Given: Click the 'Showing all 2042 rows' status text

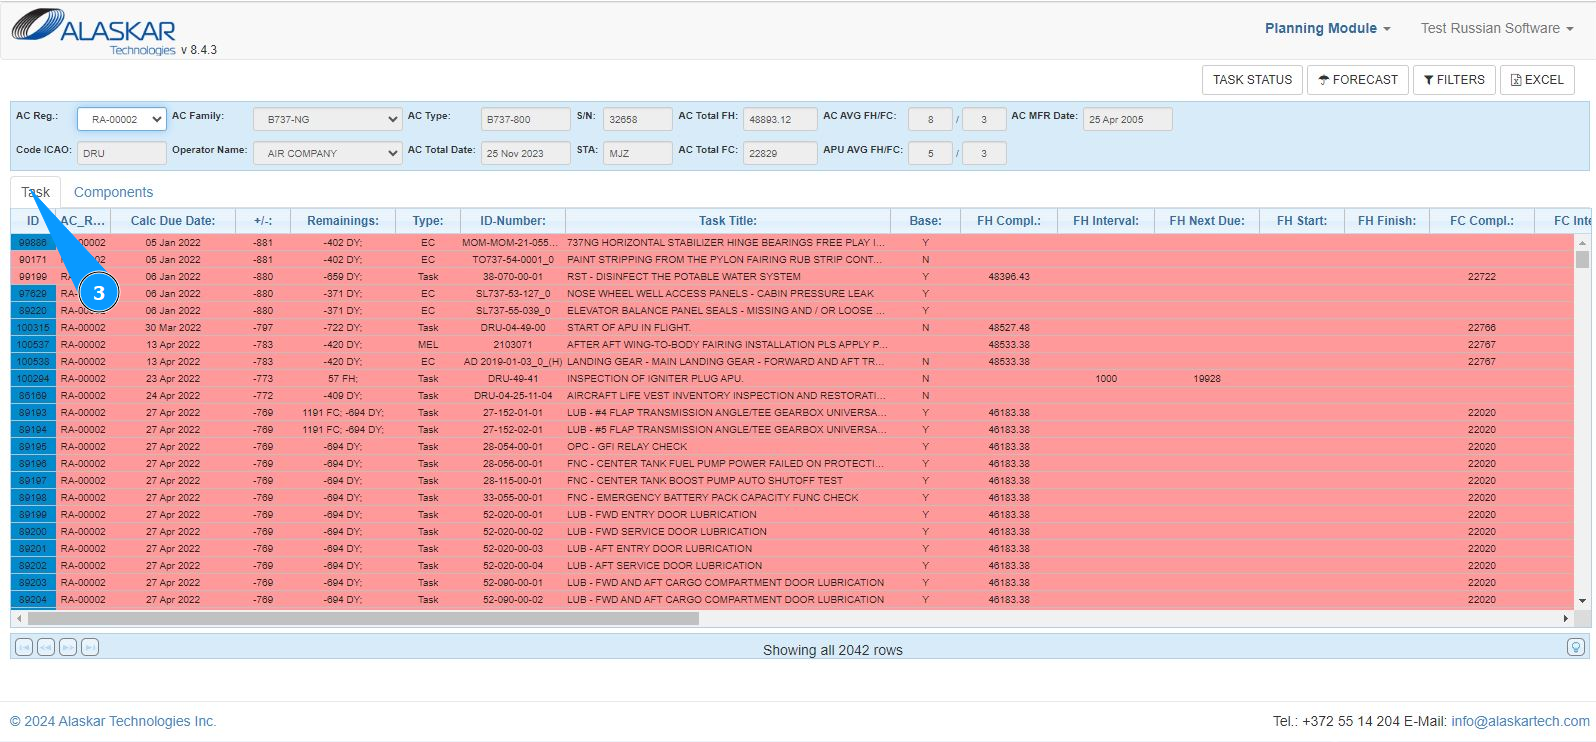Looking at the screenshot, I should (x=833, y=650).
